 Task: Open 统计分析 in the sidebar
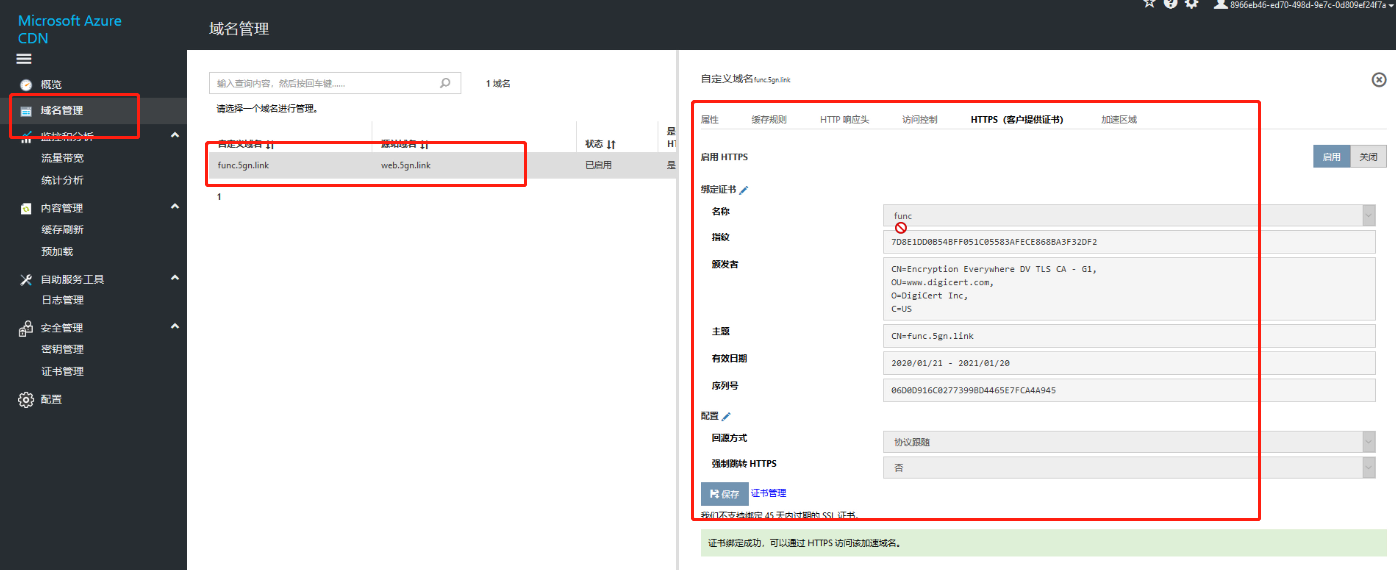pos(62,180)
